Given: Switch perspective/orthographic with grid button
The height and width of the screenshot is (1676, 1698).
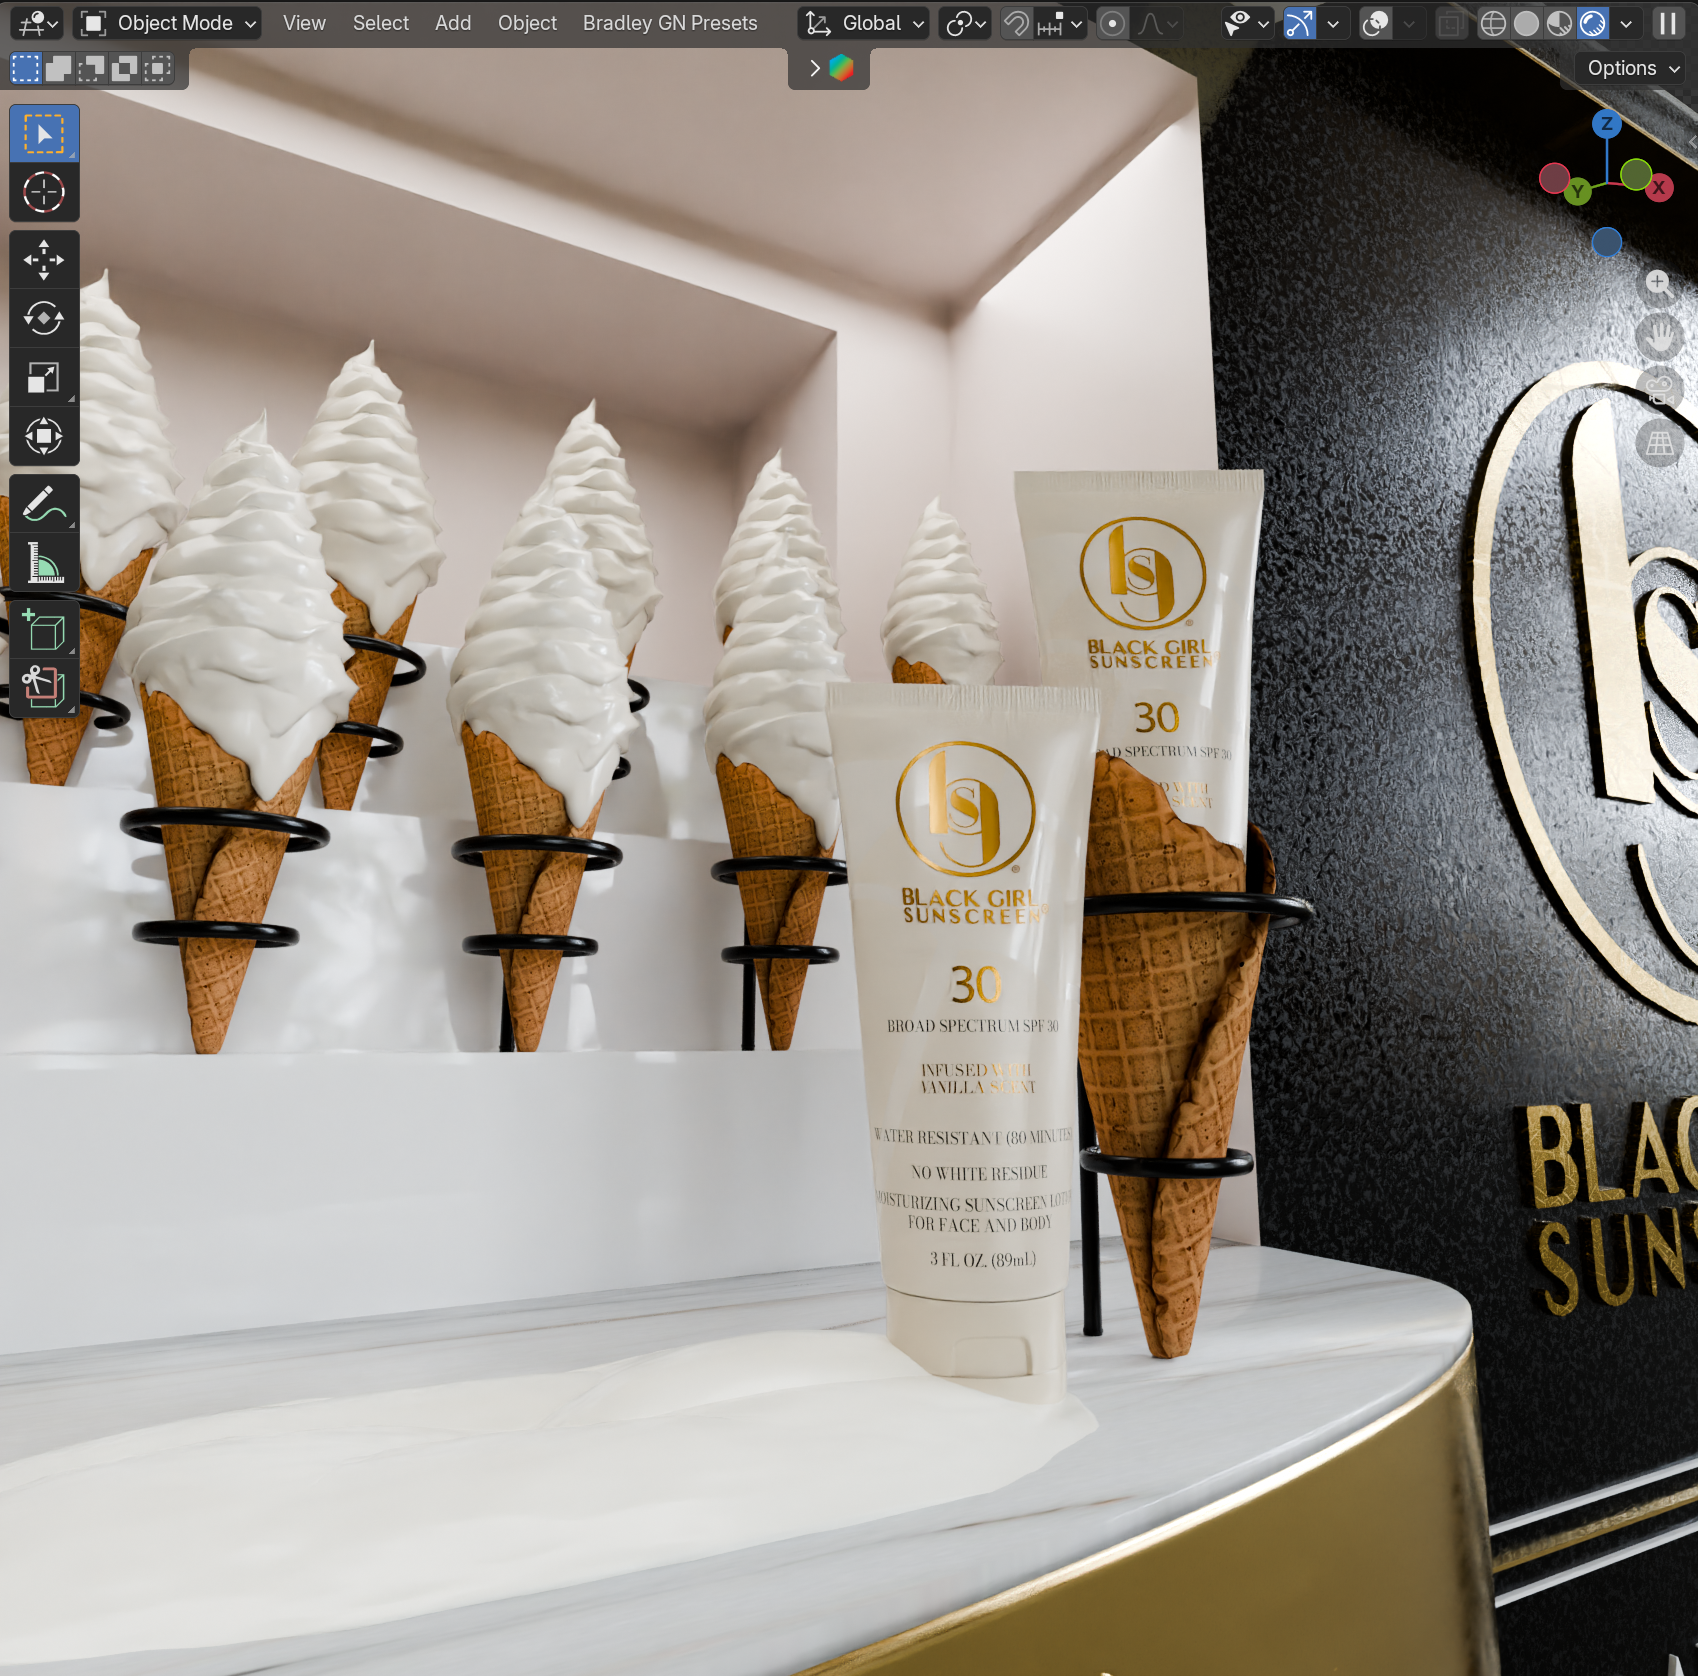Looking at the screenshot, I should 1660,443.
